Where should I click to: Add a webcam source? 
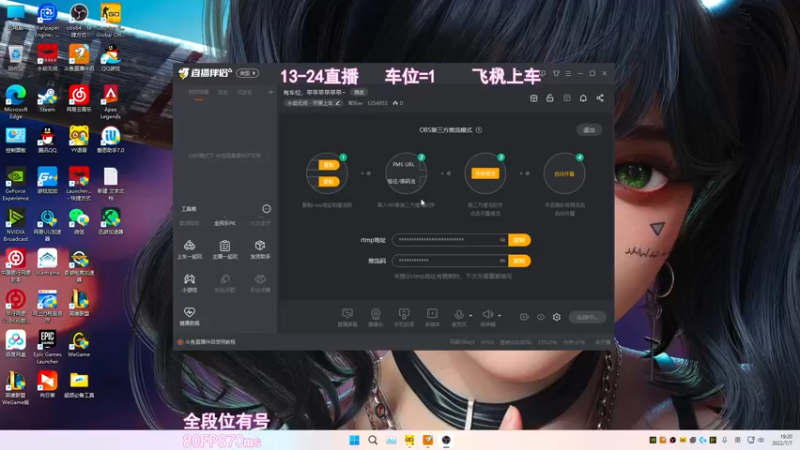click(376, 317)
